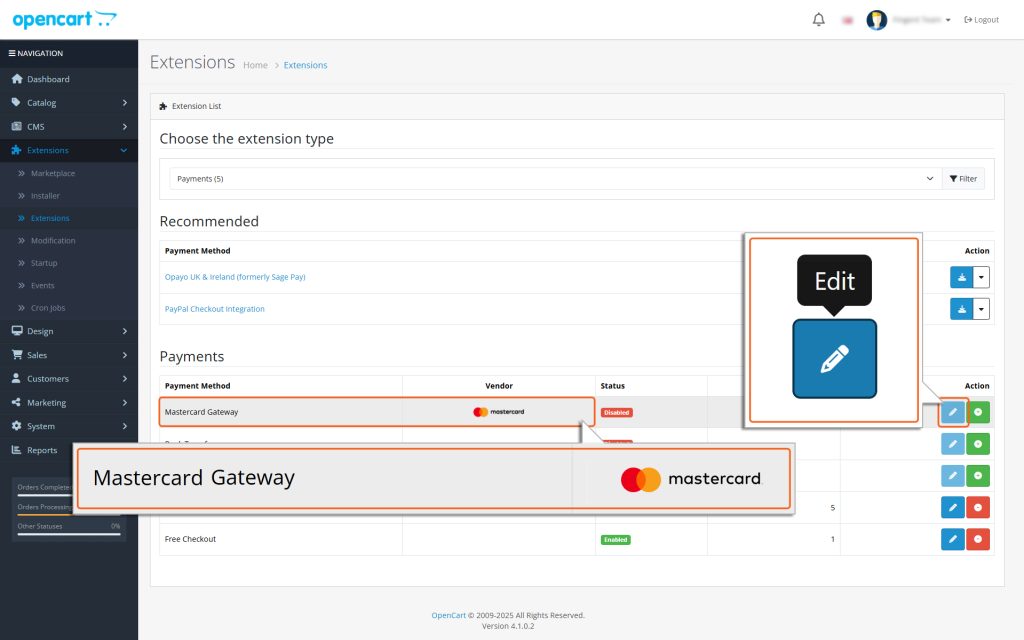Click the Filter button
This screenshot has width=1024, height=640.
pyautogui.click(x=963, y=179)
